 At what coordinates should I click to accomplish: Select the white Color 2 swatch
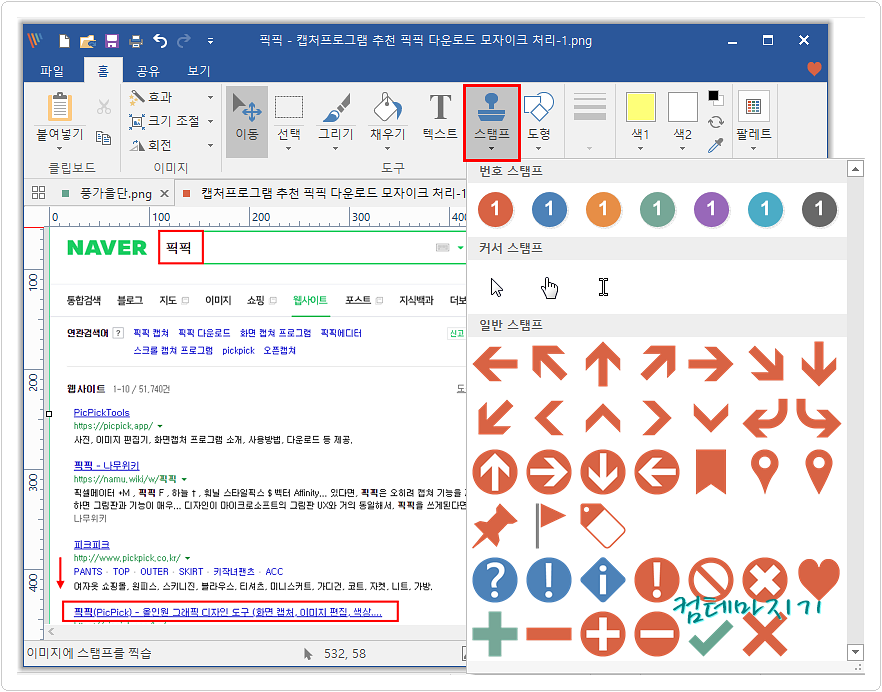(682, 107)
